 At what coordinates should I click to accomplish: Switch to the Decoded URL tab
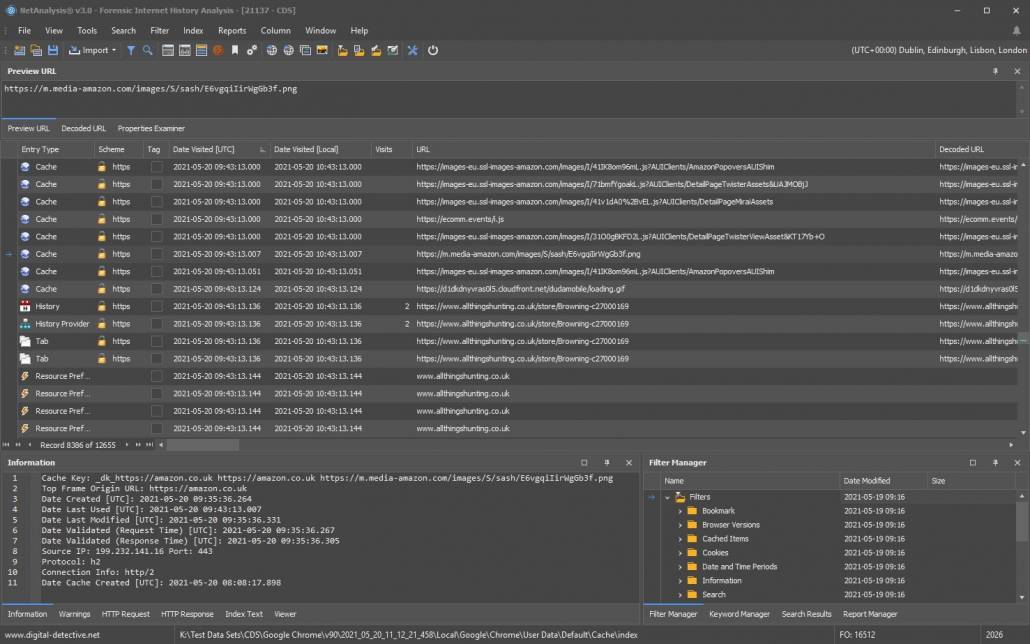click(x=83, y=128)
